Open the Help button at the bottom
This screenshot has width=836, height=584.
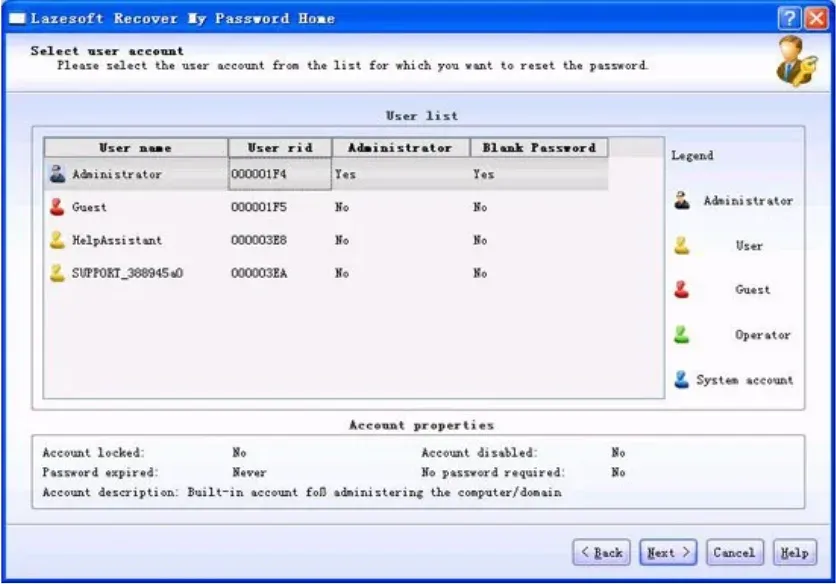point(795,553)
